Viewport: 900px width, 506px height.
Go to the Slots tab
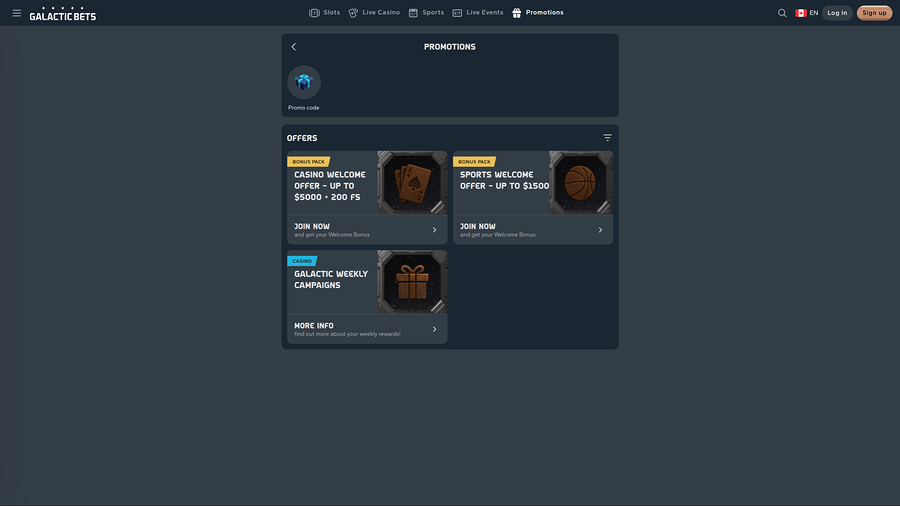(325, 13)
